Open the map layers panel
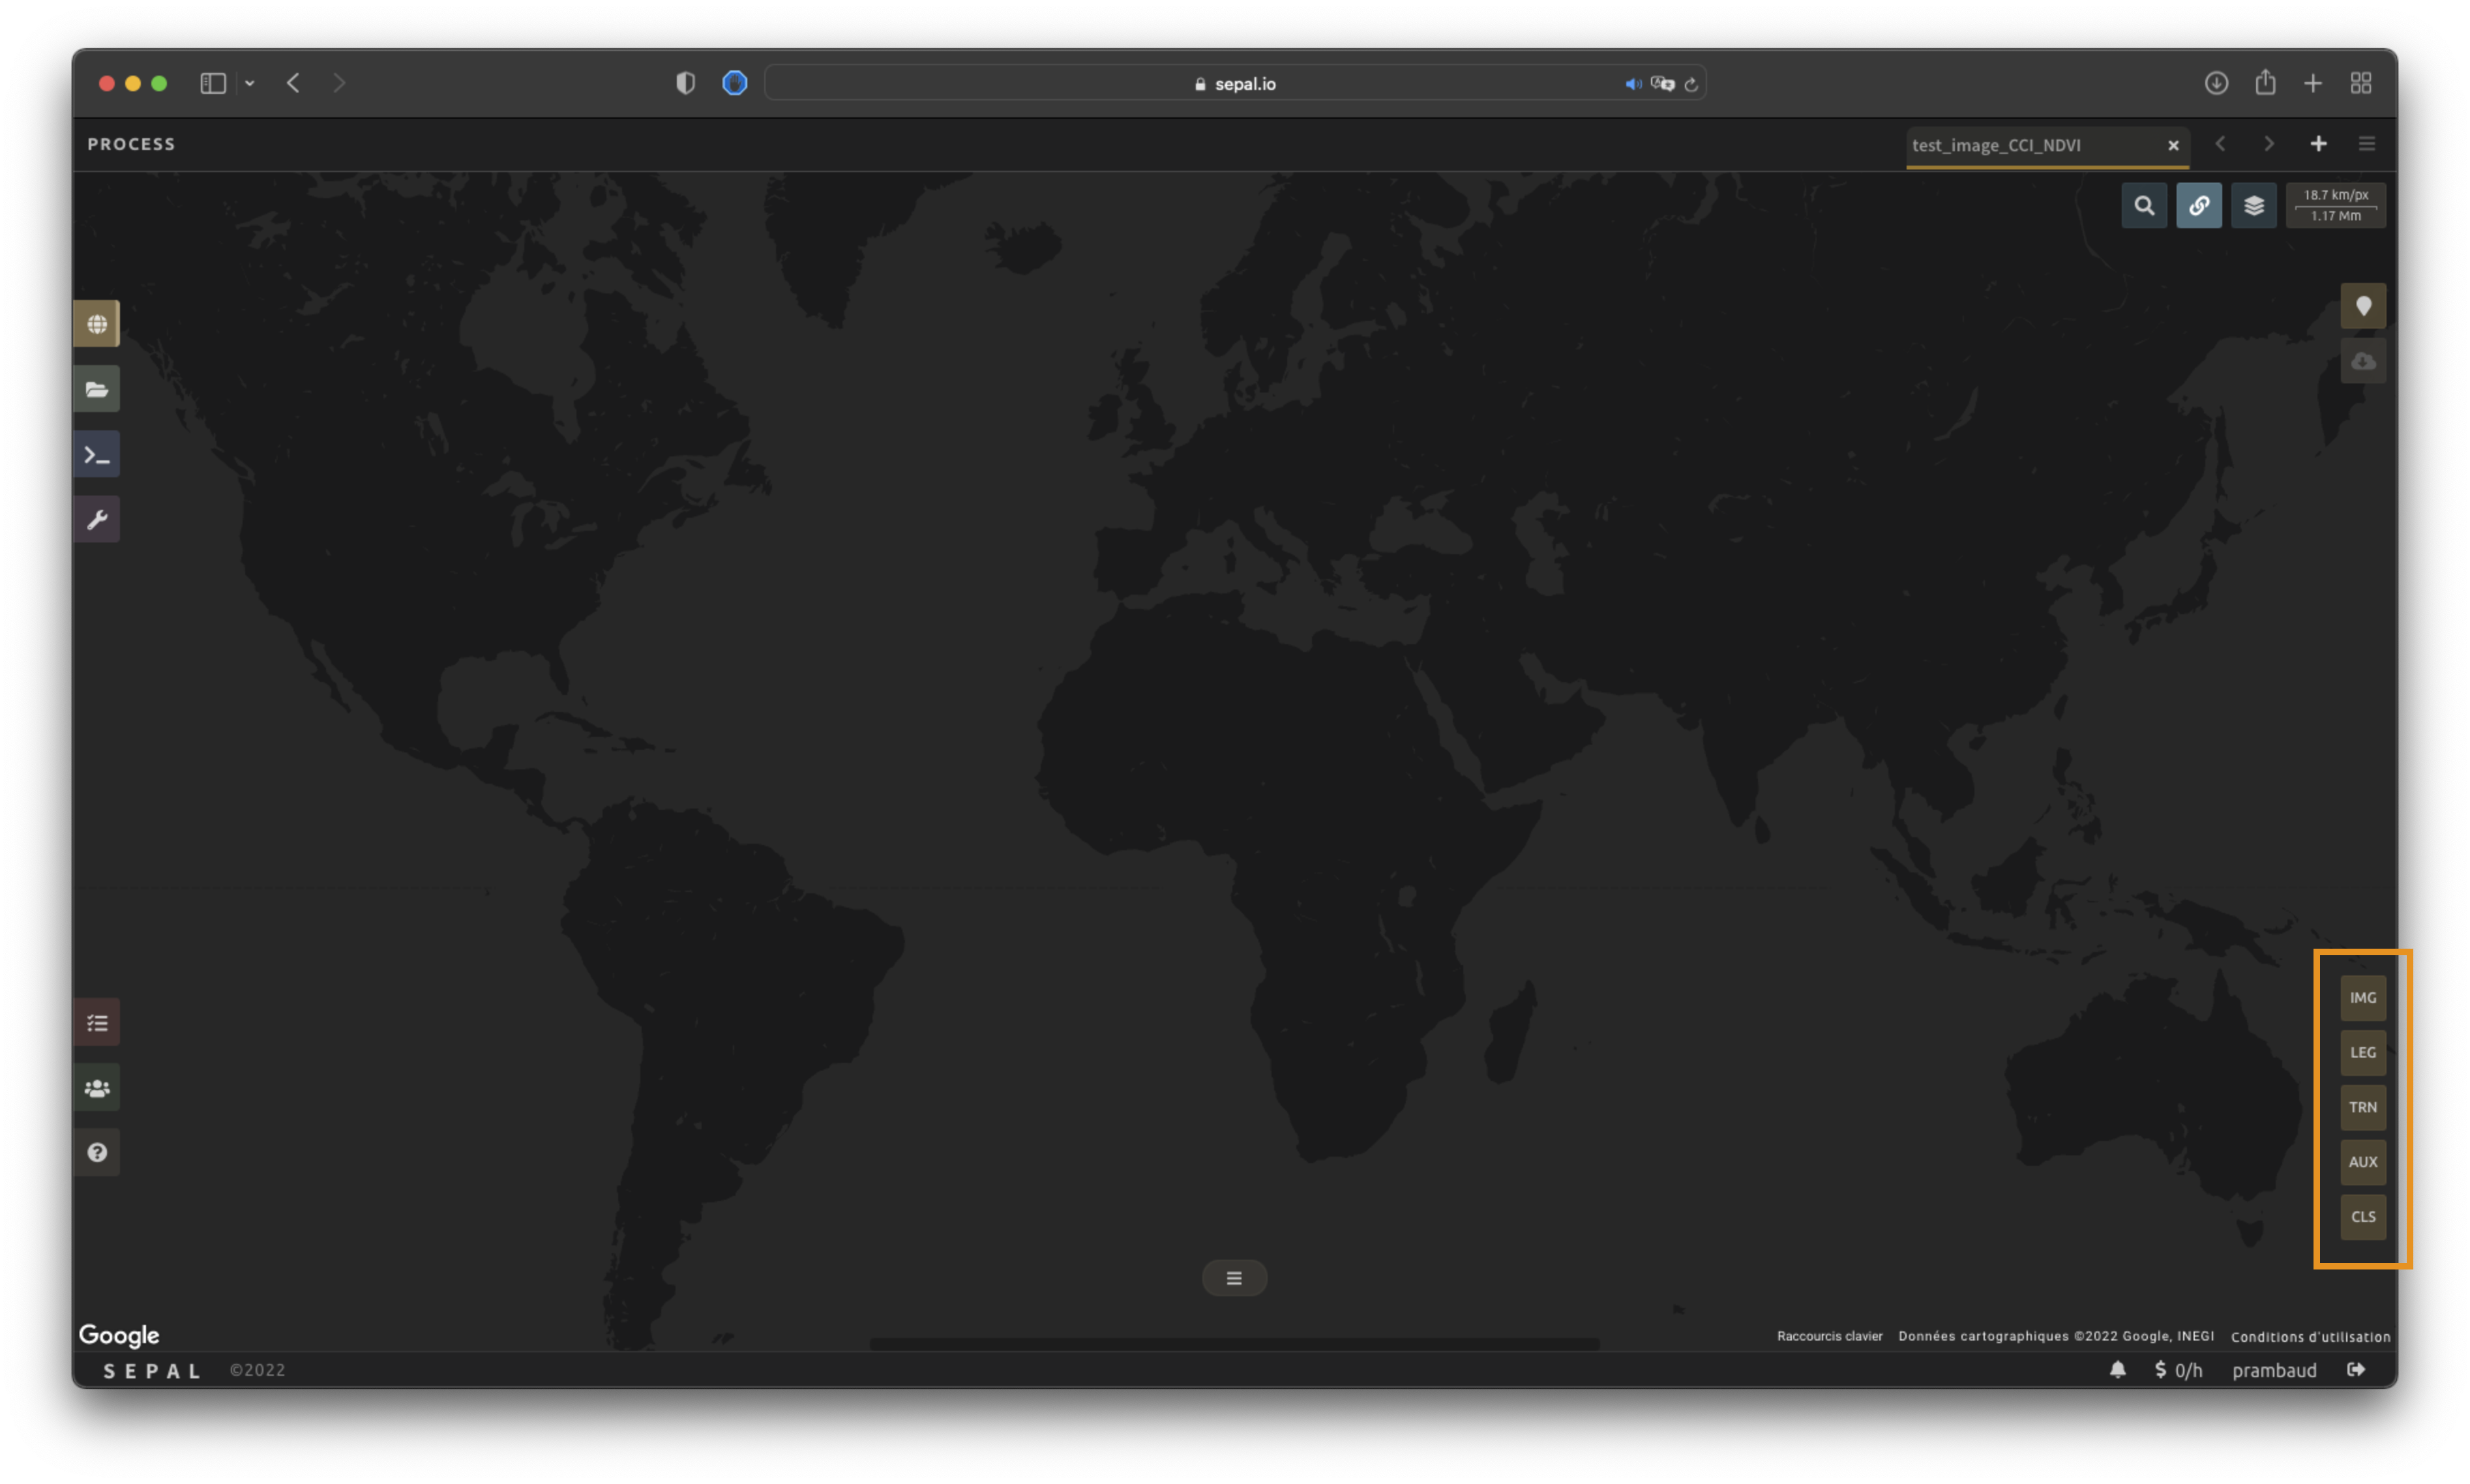 click(2254, 206)
